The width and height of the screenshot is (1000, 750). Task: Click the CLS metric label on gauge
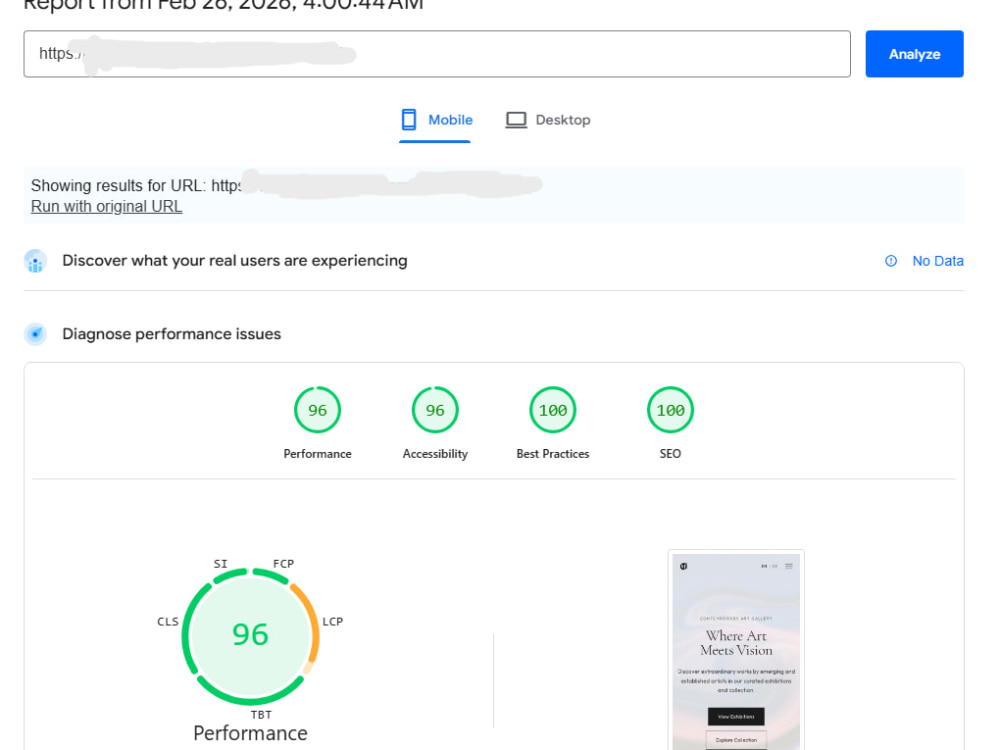pyautogui.click(x=168, y=622)
